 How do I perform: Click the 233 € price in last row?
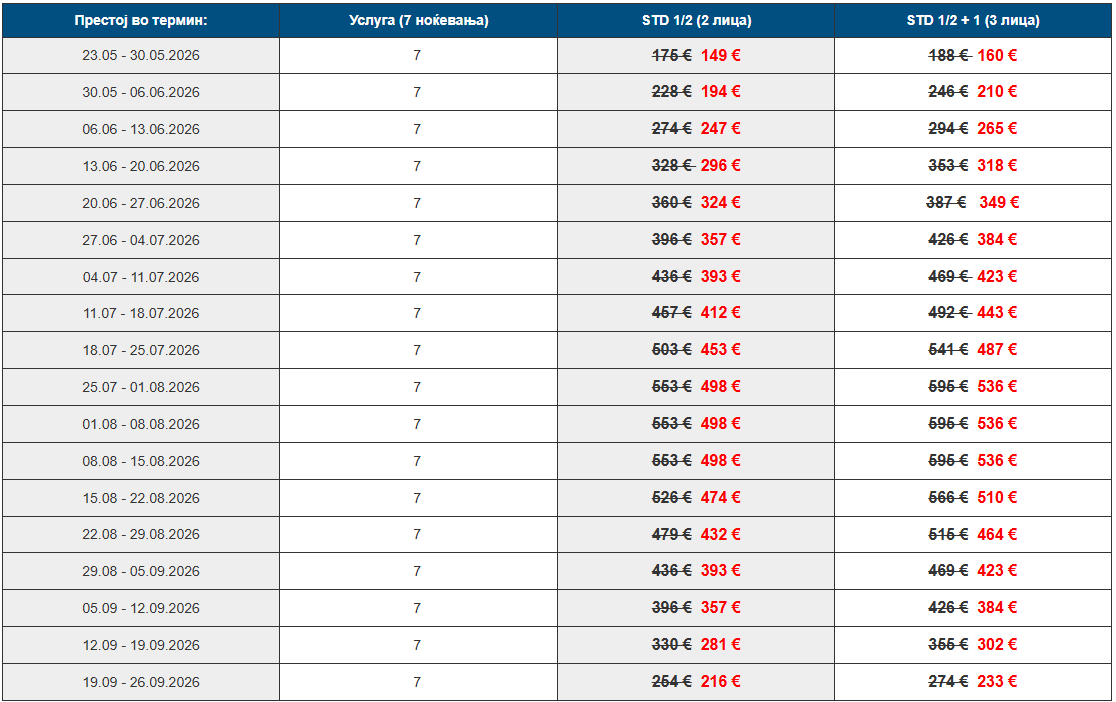tap(997, 682)
